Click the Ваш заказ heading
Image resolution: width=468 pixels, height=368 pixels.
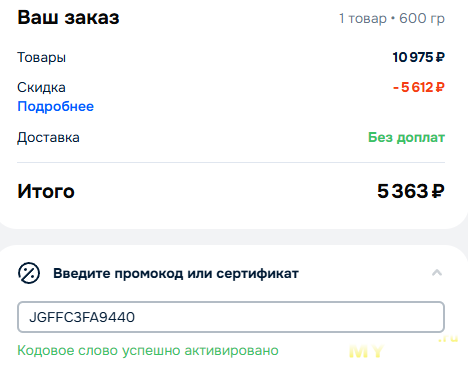point(68,17)
